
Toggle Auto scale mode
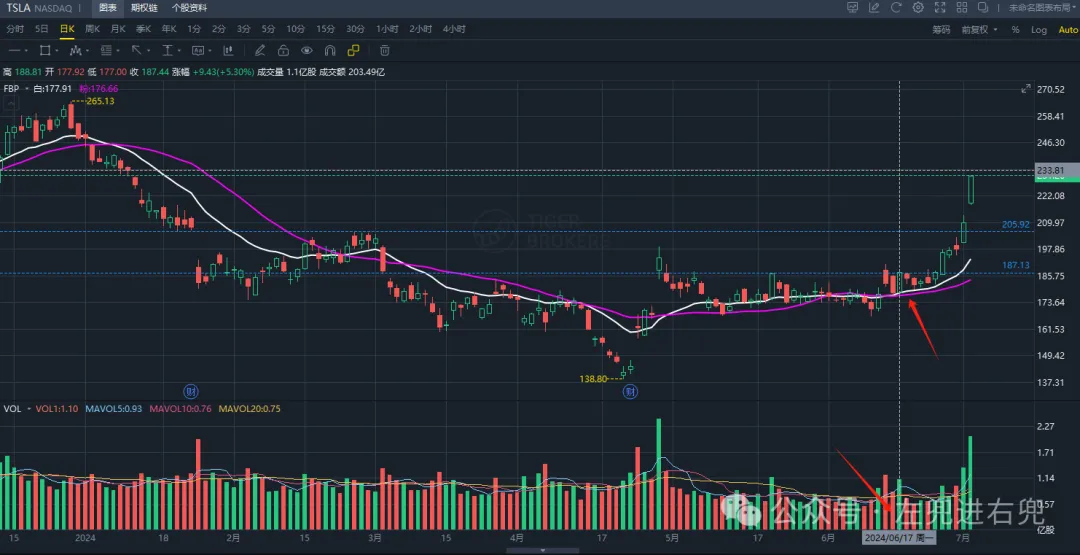pos(1068,30)
